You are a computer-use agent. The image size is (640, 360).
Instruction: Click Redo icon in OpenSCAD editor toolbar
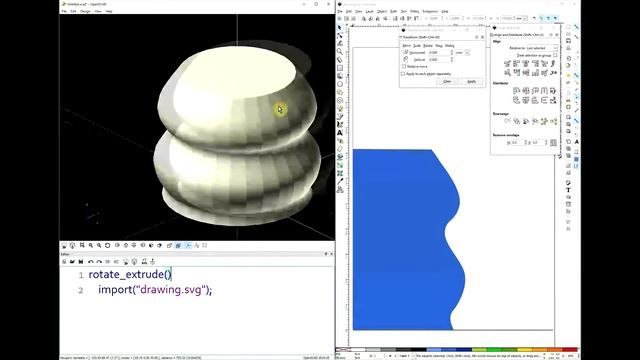pyautogui.click(x=99, y=262)
